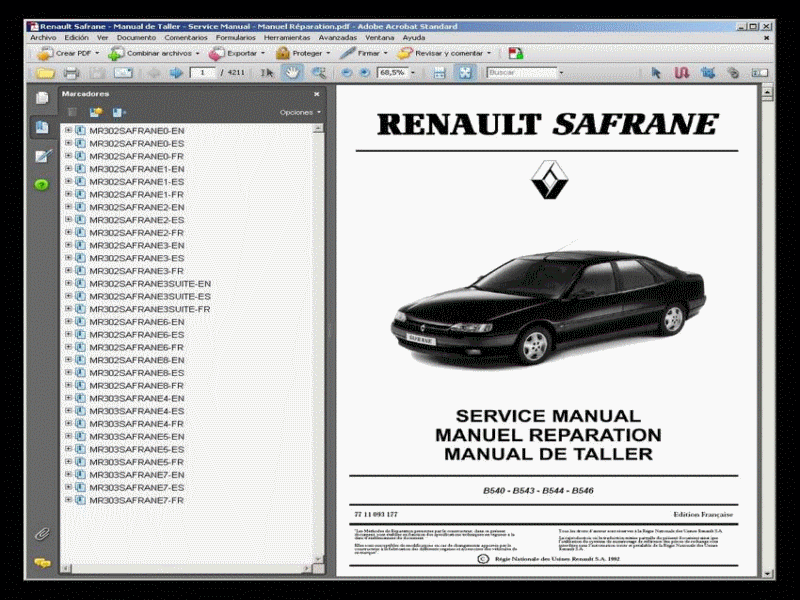
Task: Click the delete bookmark trash icon
Action: (x=72, y=112)
